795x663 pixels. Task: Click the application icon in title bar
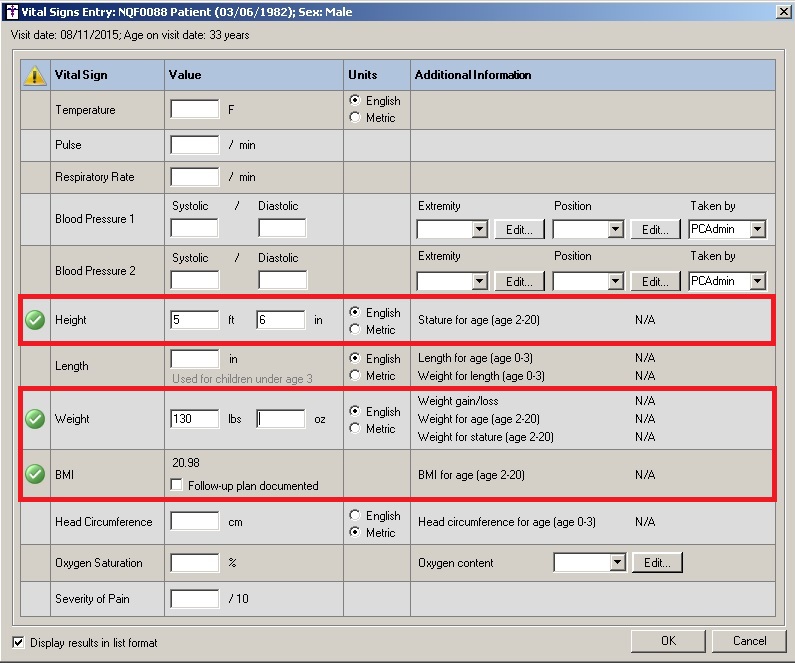12,11
